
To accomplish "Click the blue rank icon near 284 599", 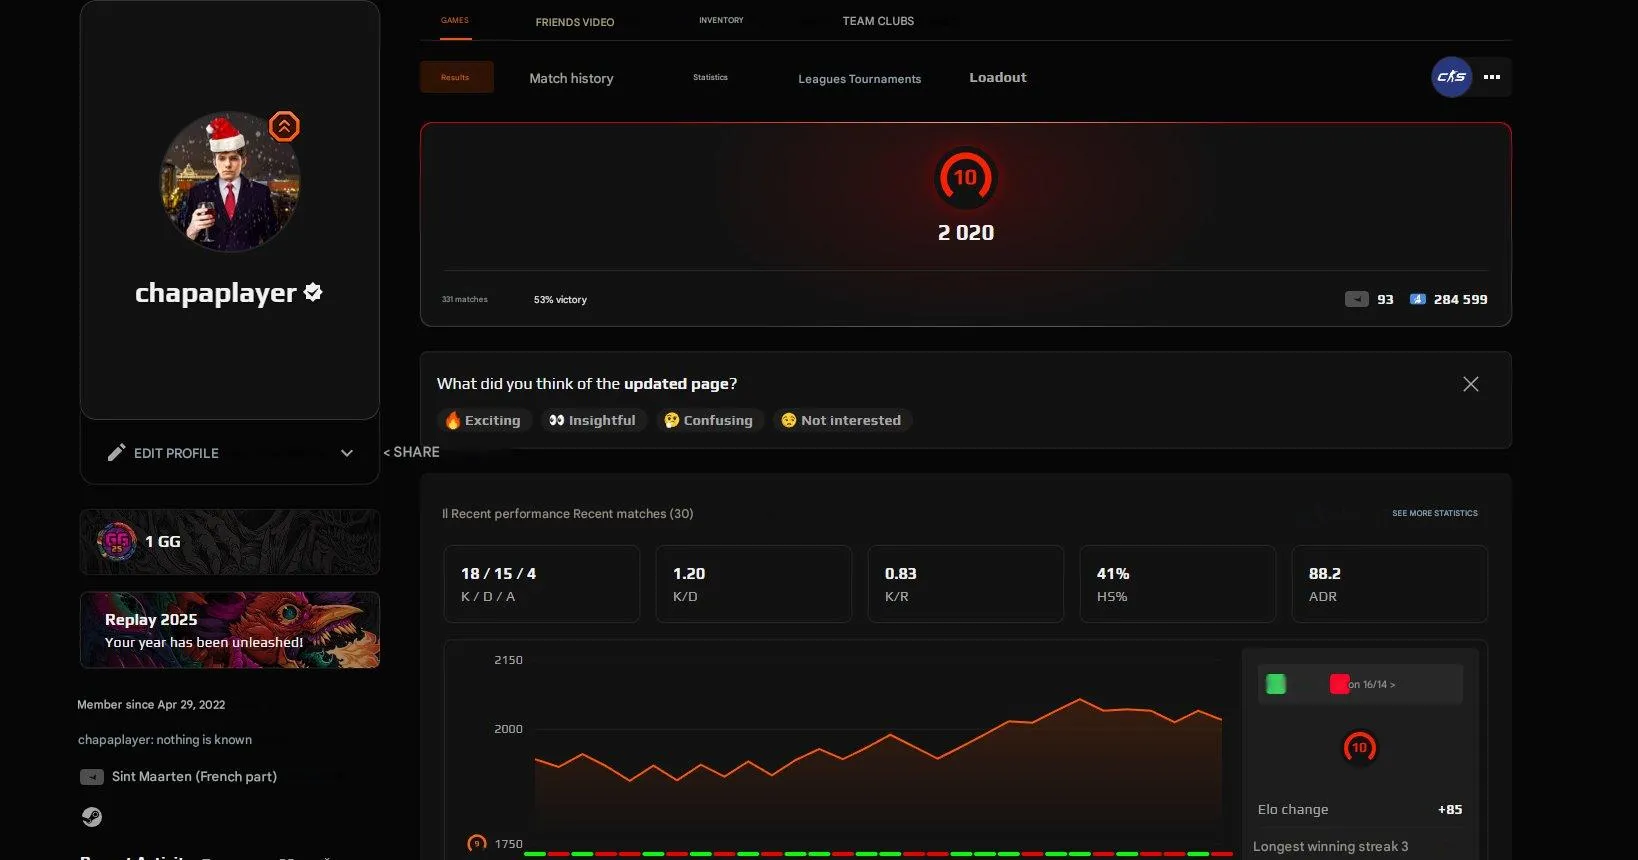I will [1418, 299].
